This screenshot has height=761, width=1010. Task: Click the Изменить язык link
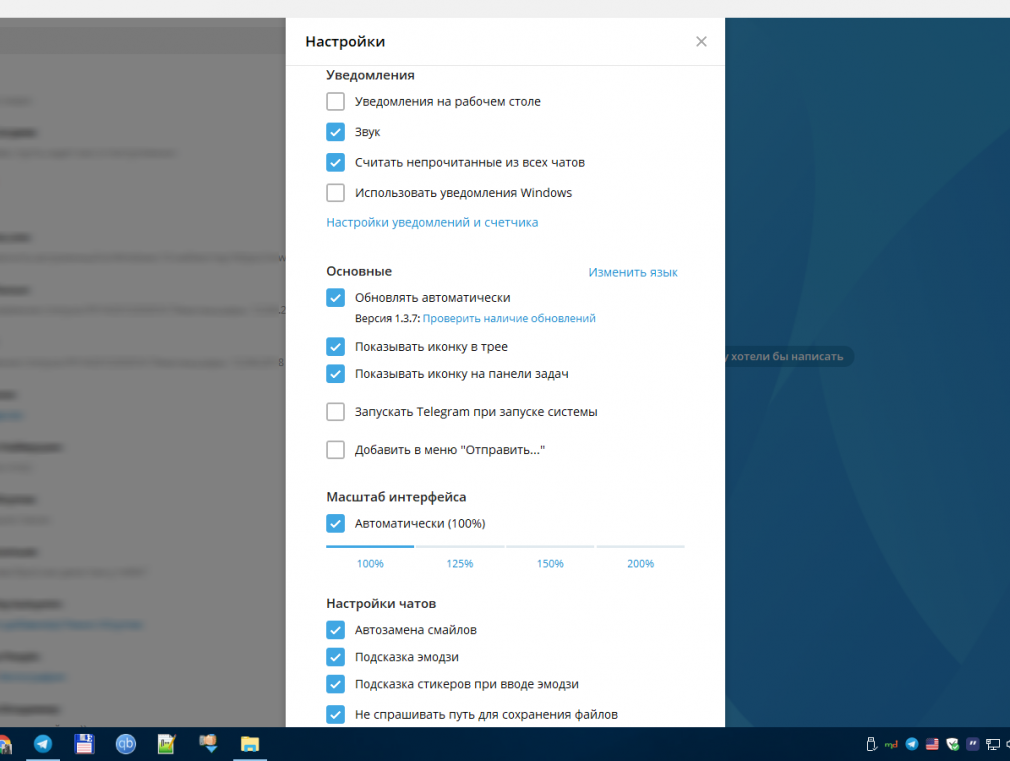633,272
